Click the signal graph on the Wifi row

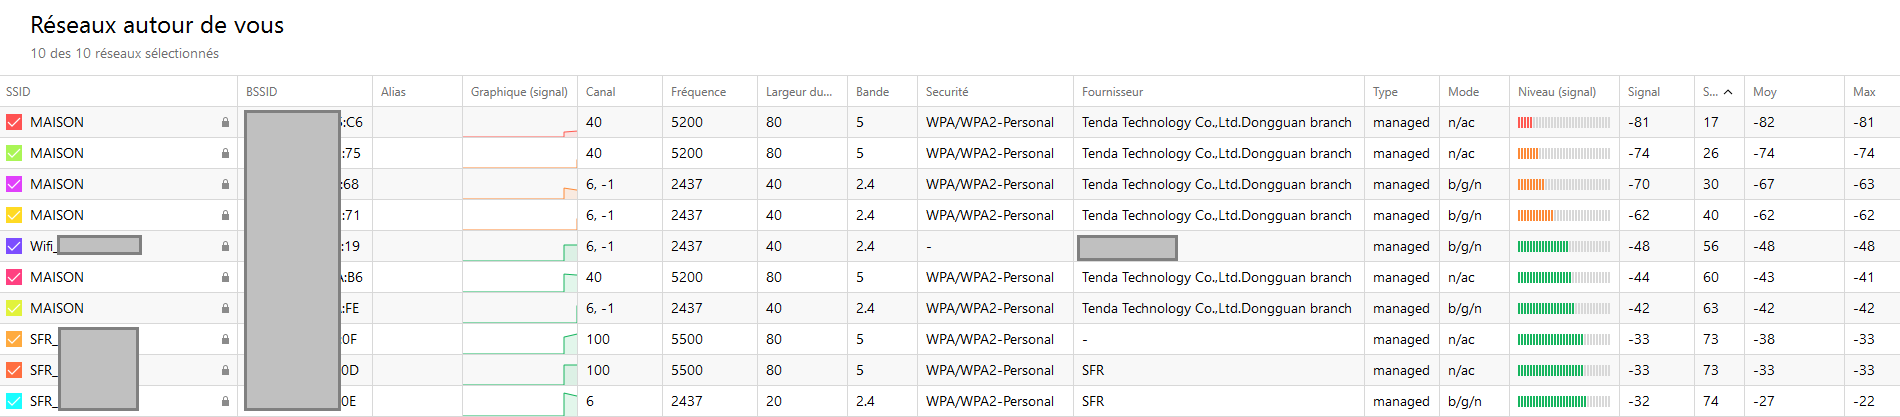click(x=519, y=246)
